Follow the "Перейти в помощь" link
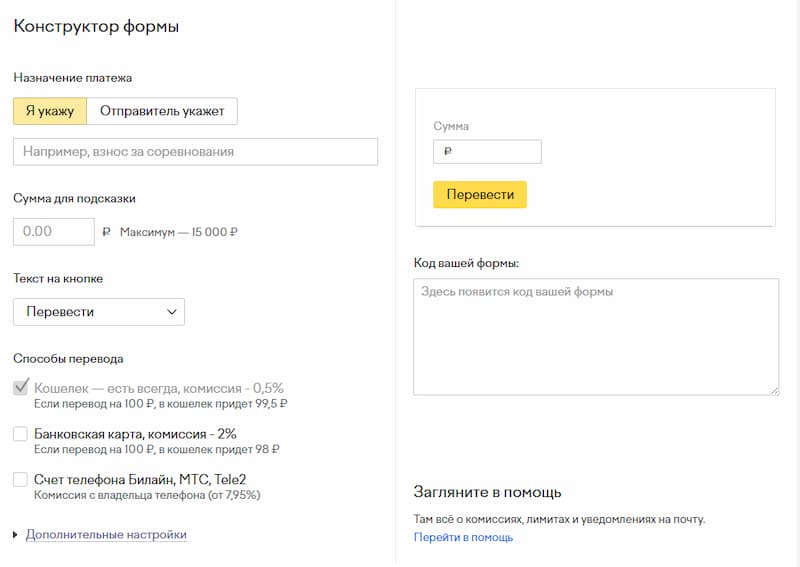The width and height of the screenshot is (800, 567). 463,537
